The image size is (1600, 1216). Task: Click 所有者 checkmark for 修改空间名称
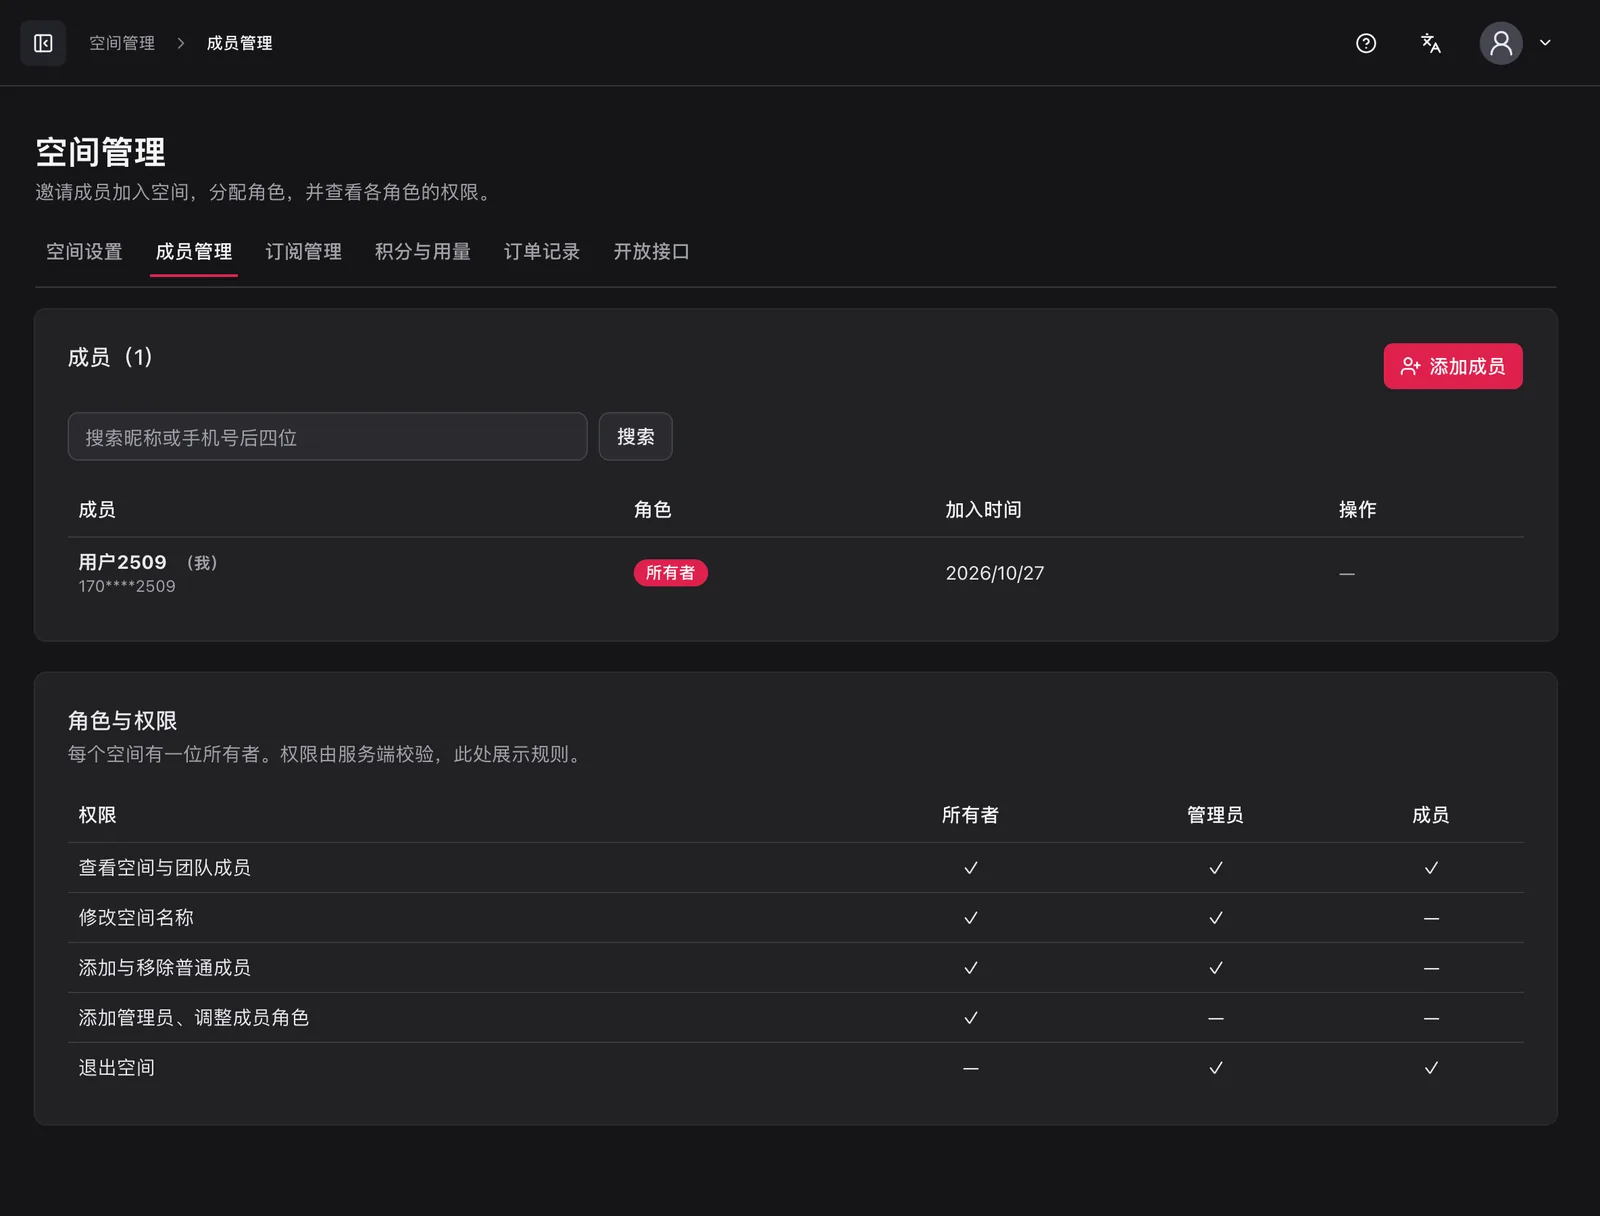tap(970, 918)
